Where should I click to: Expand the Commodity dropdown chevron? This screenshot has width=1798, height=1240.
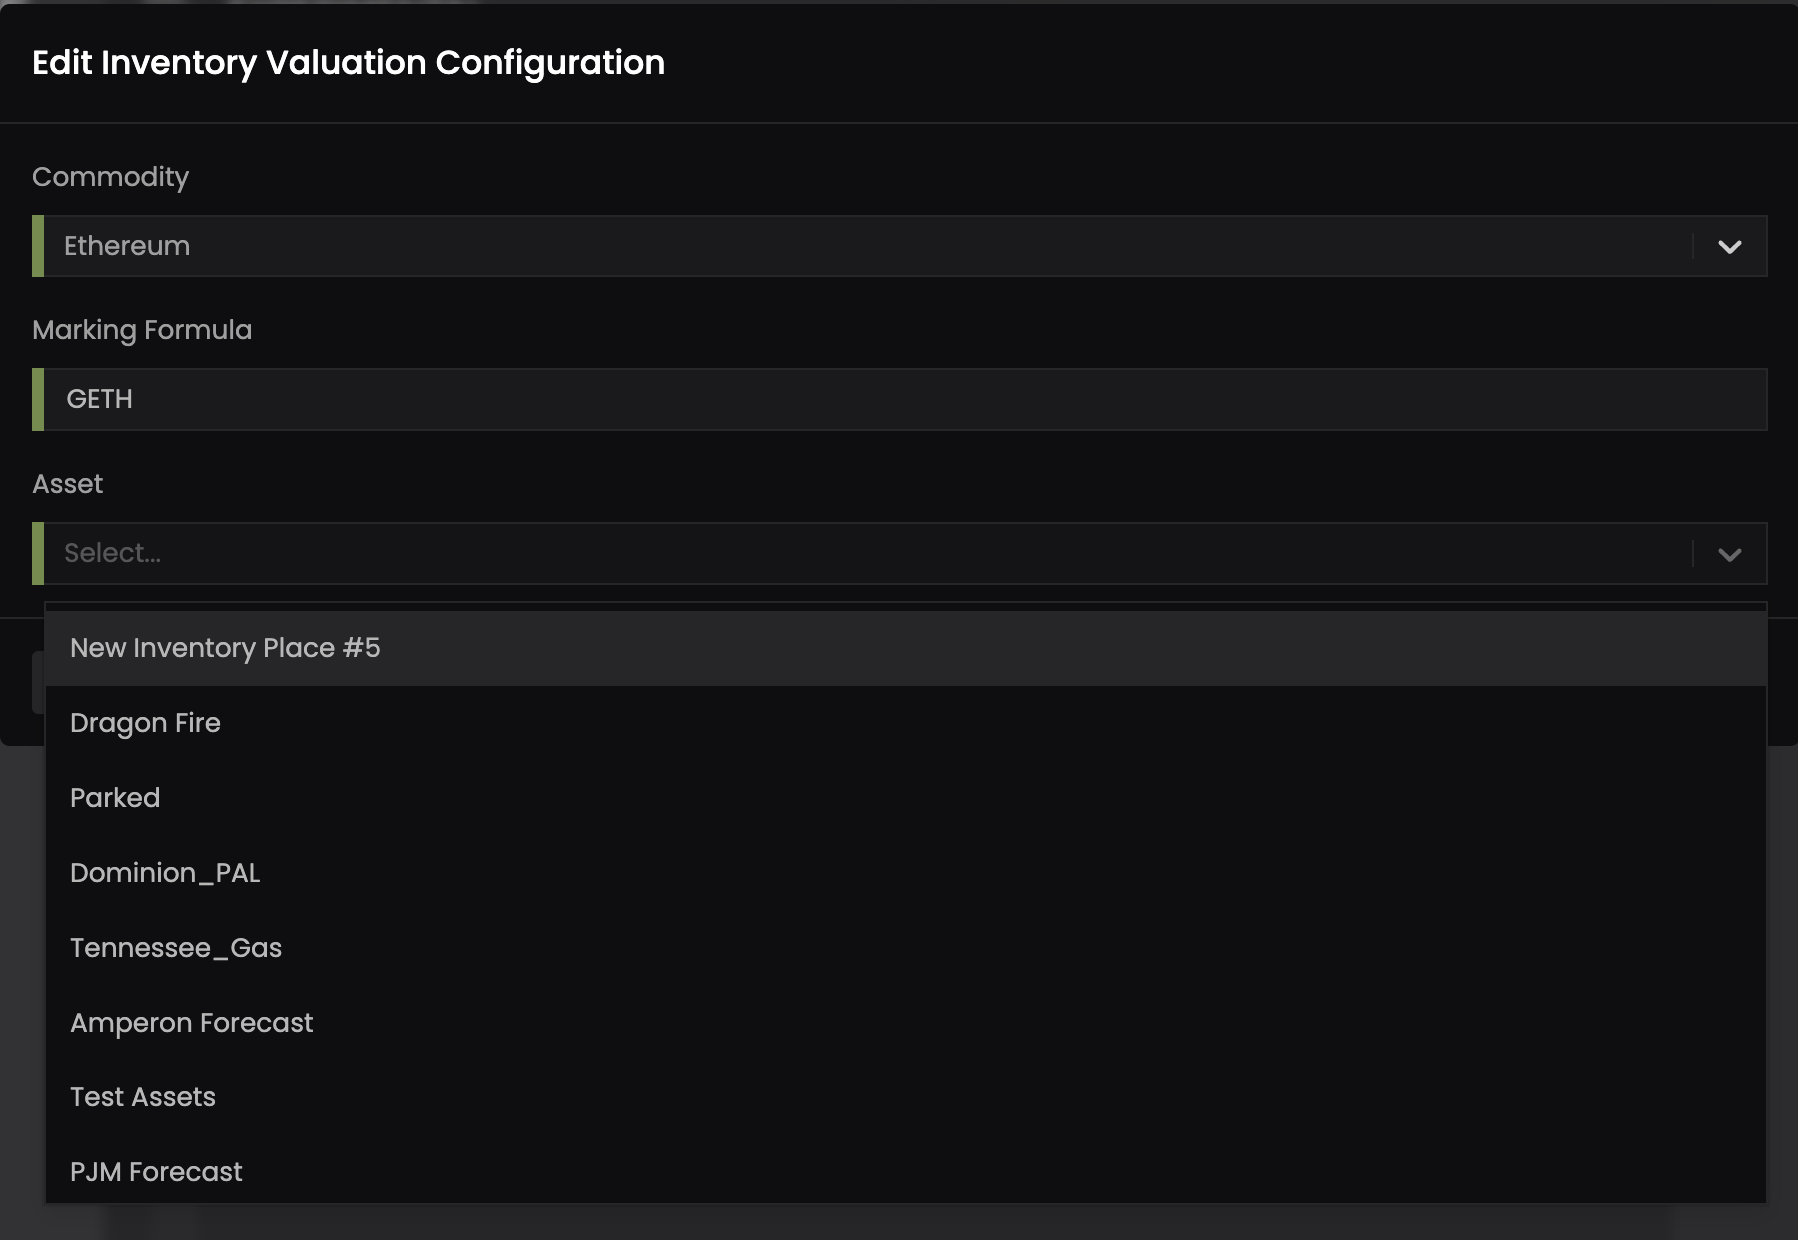1729,246
